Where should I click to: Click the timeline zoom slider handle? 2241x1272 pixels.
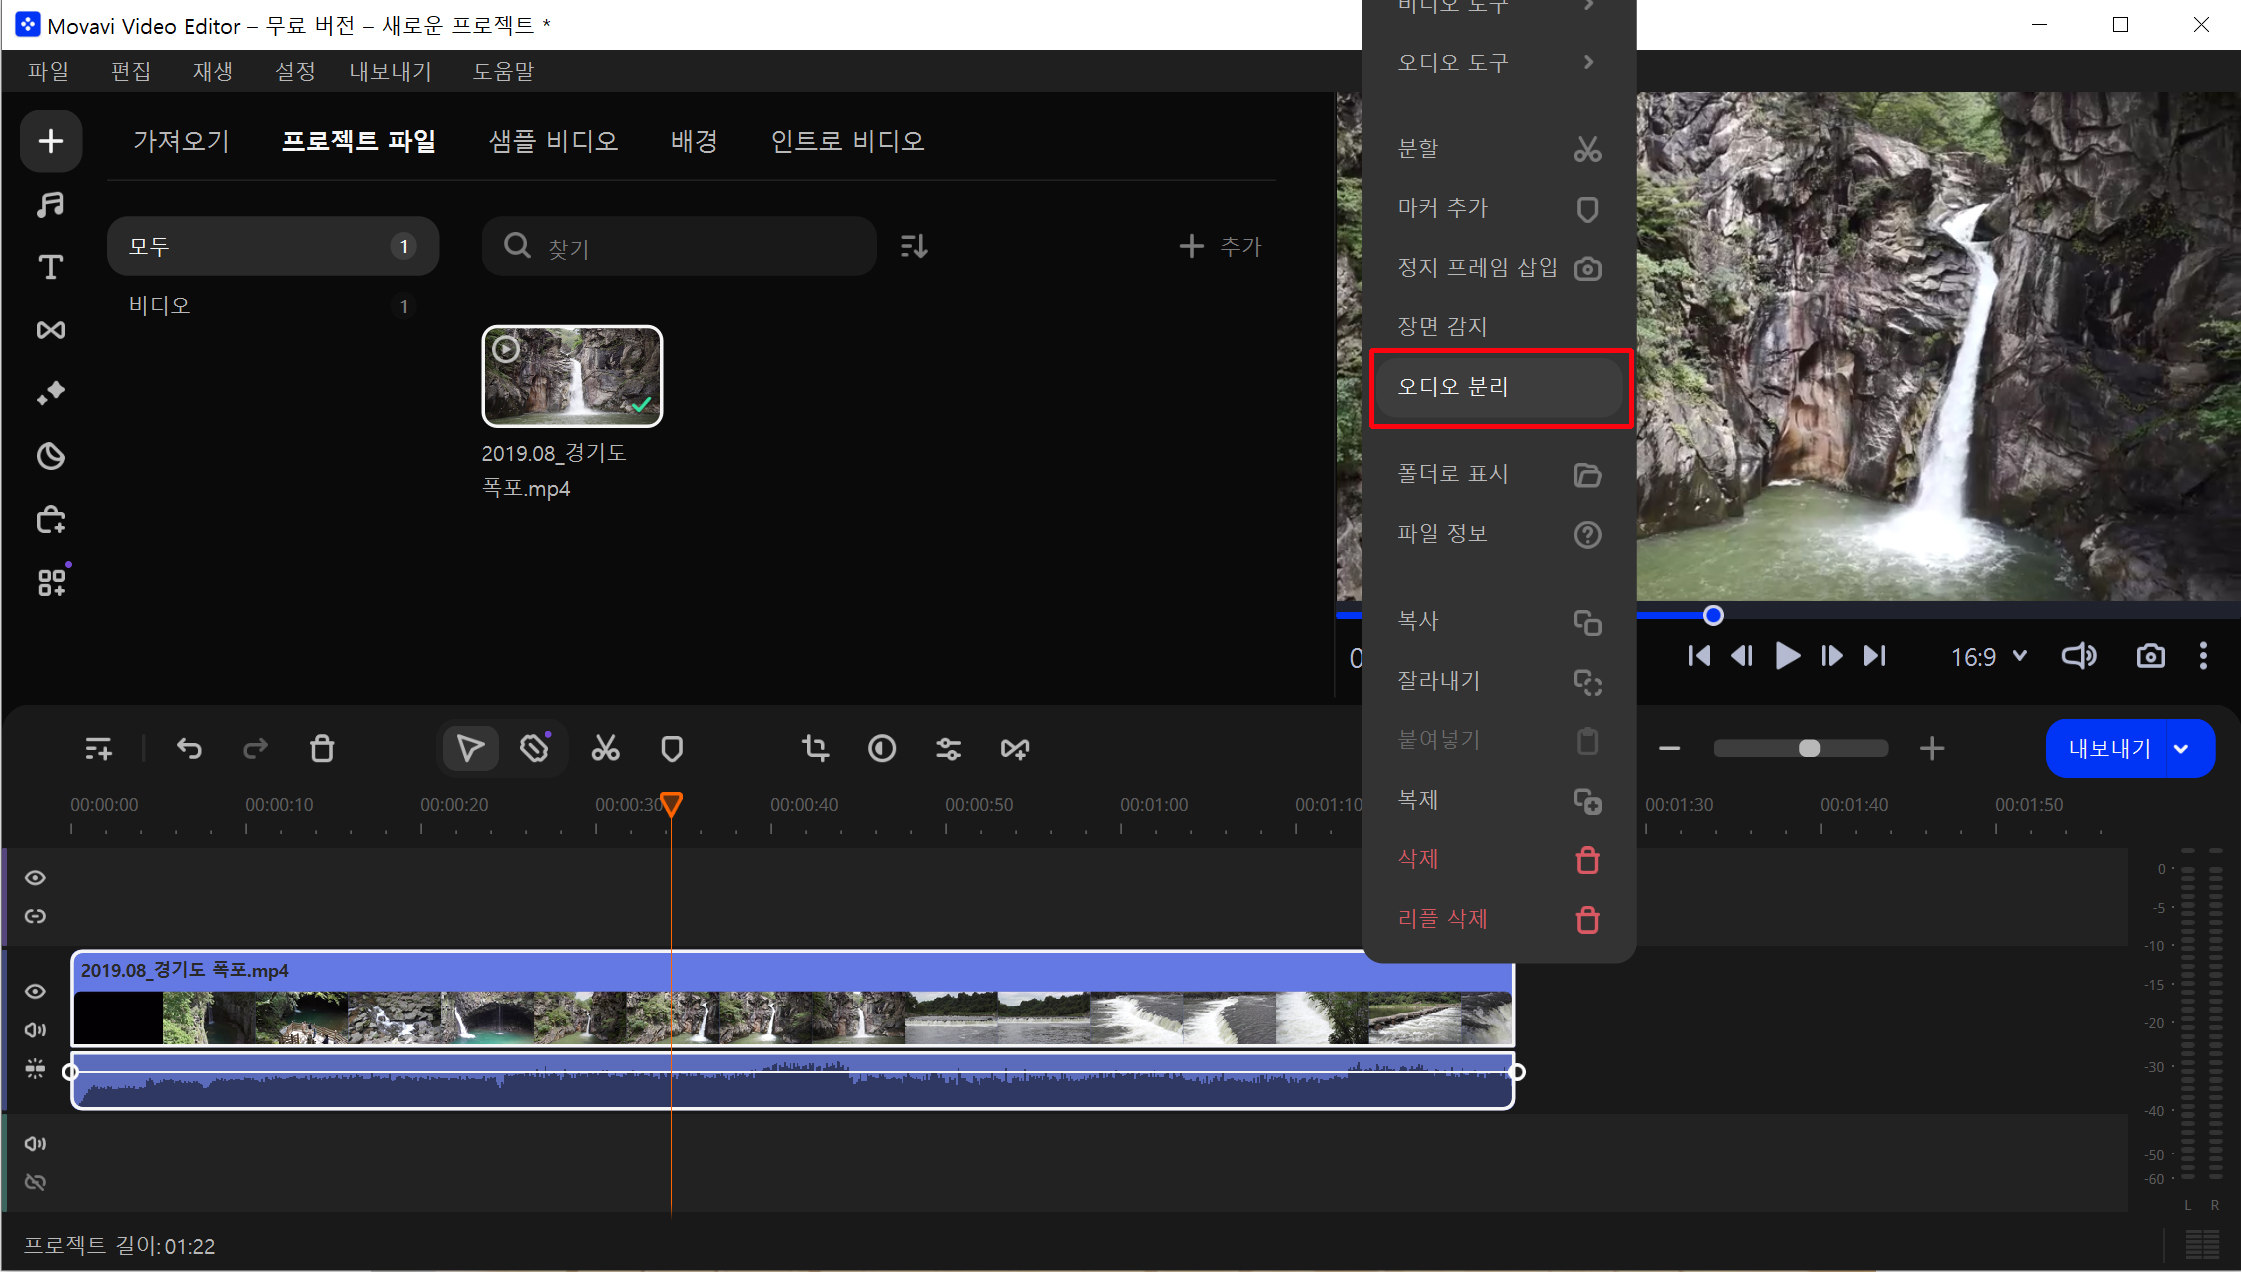(x=1809, y=748)
